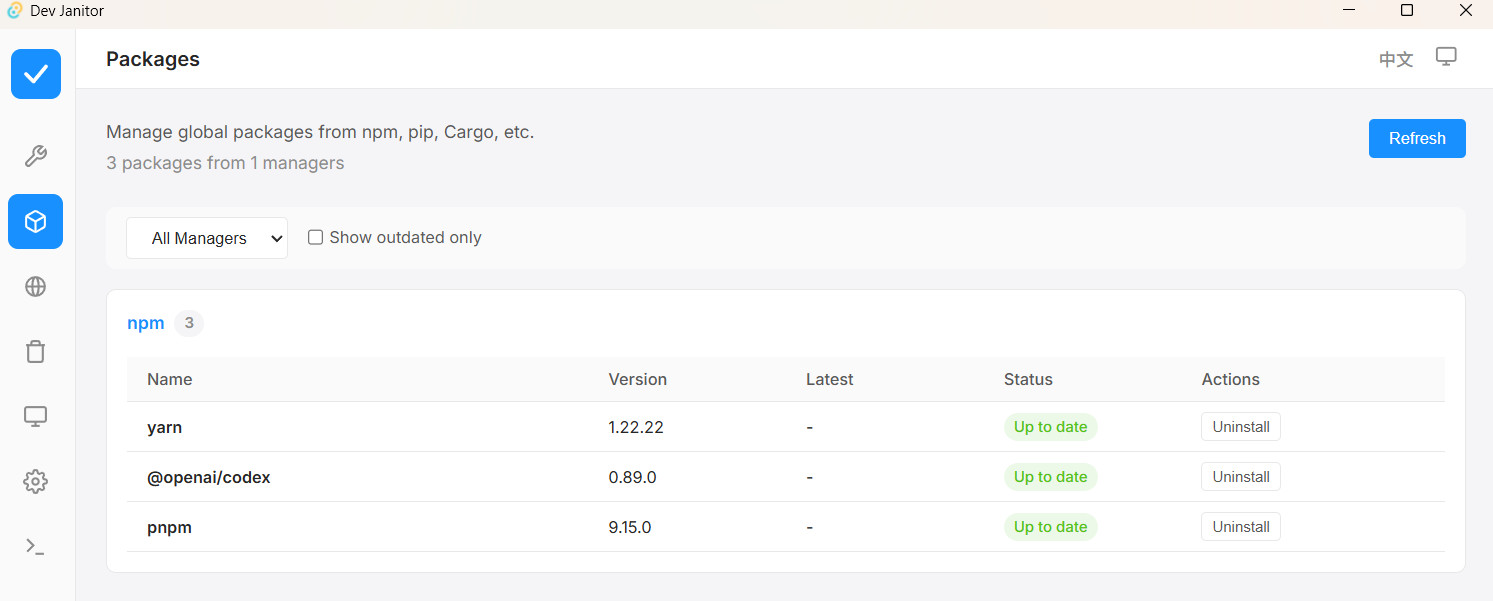Expand the All Managers dropdown
Image resolution: width=1493 pixels, height=601 pixels.
207,238
